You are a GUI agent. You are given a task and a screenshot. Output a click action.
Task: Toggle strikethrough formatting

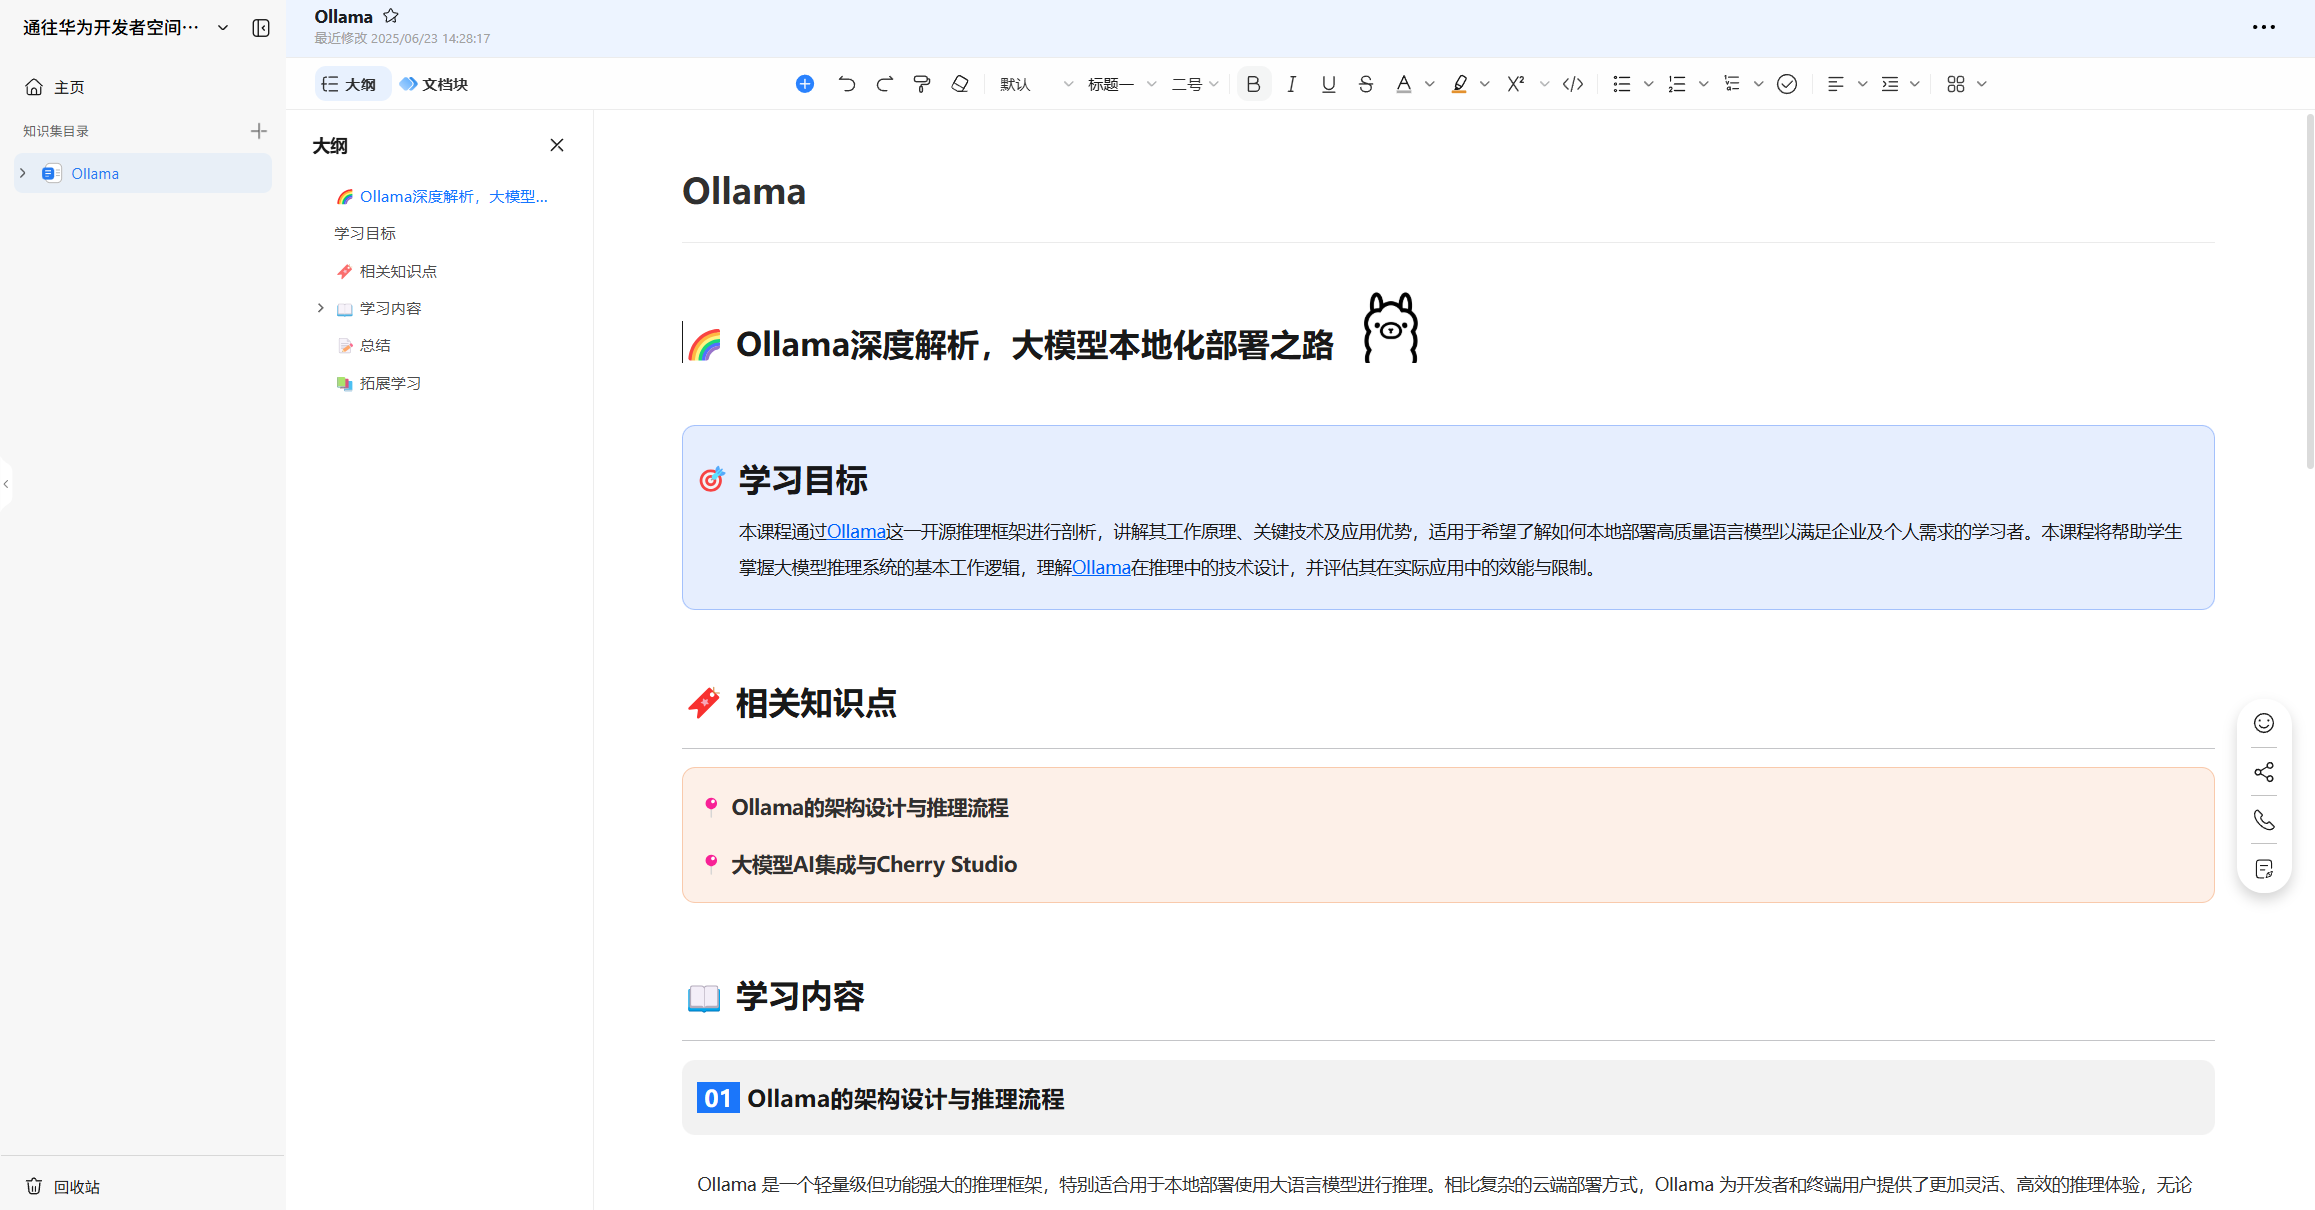[1366, 84]
